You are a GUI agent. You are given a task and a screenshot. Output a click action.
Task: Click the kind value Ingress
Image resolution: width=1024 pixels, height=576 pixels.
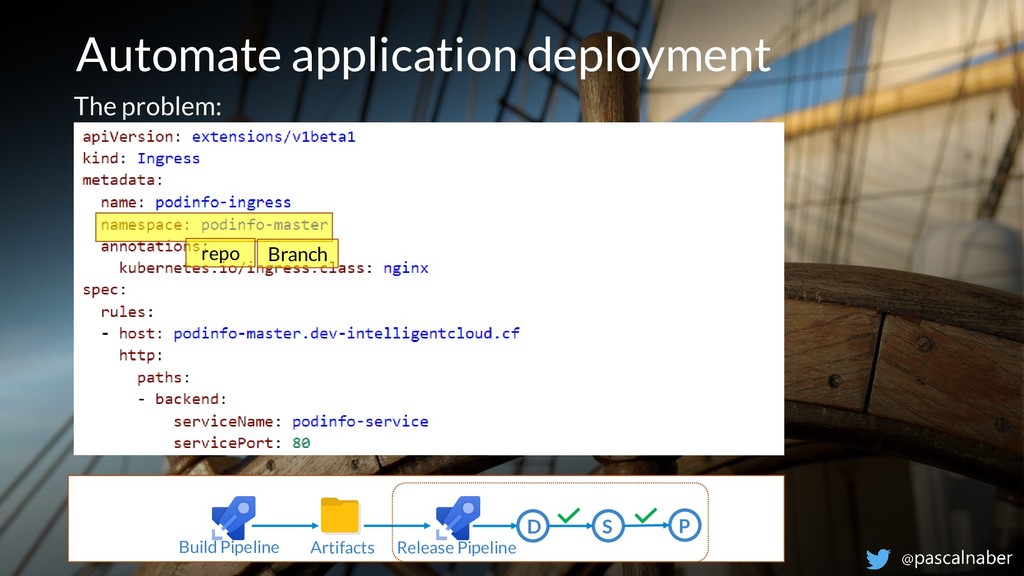[x=168, y=159]
